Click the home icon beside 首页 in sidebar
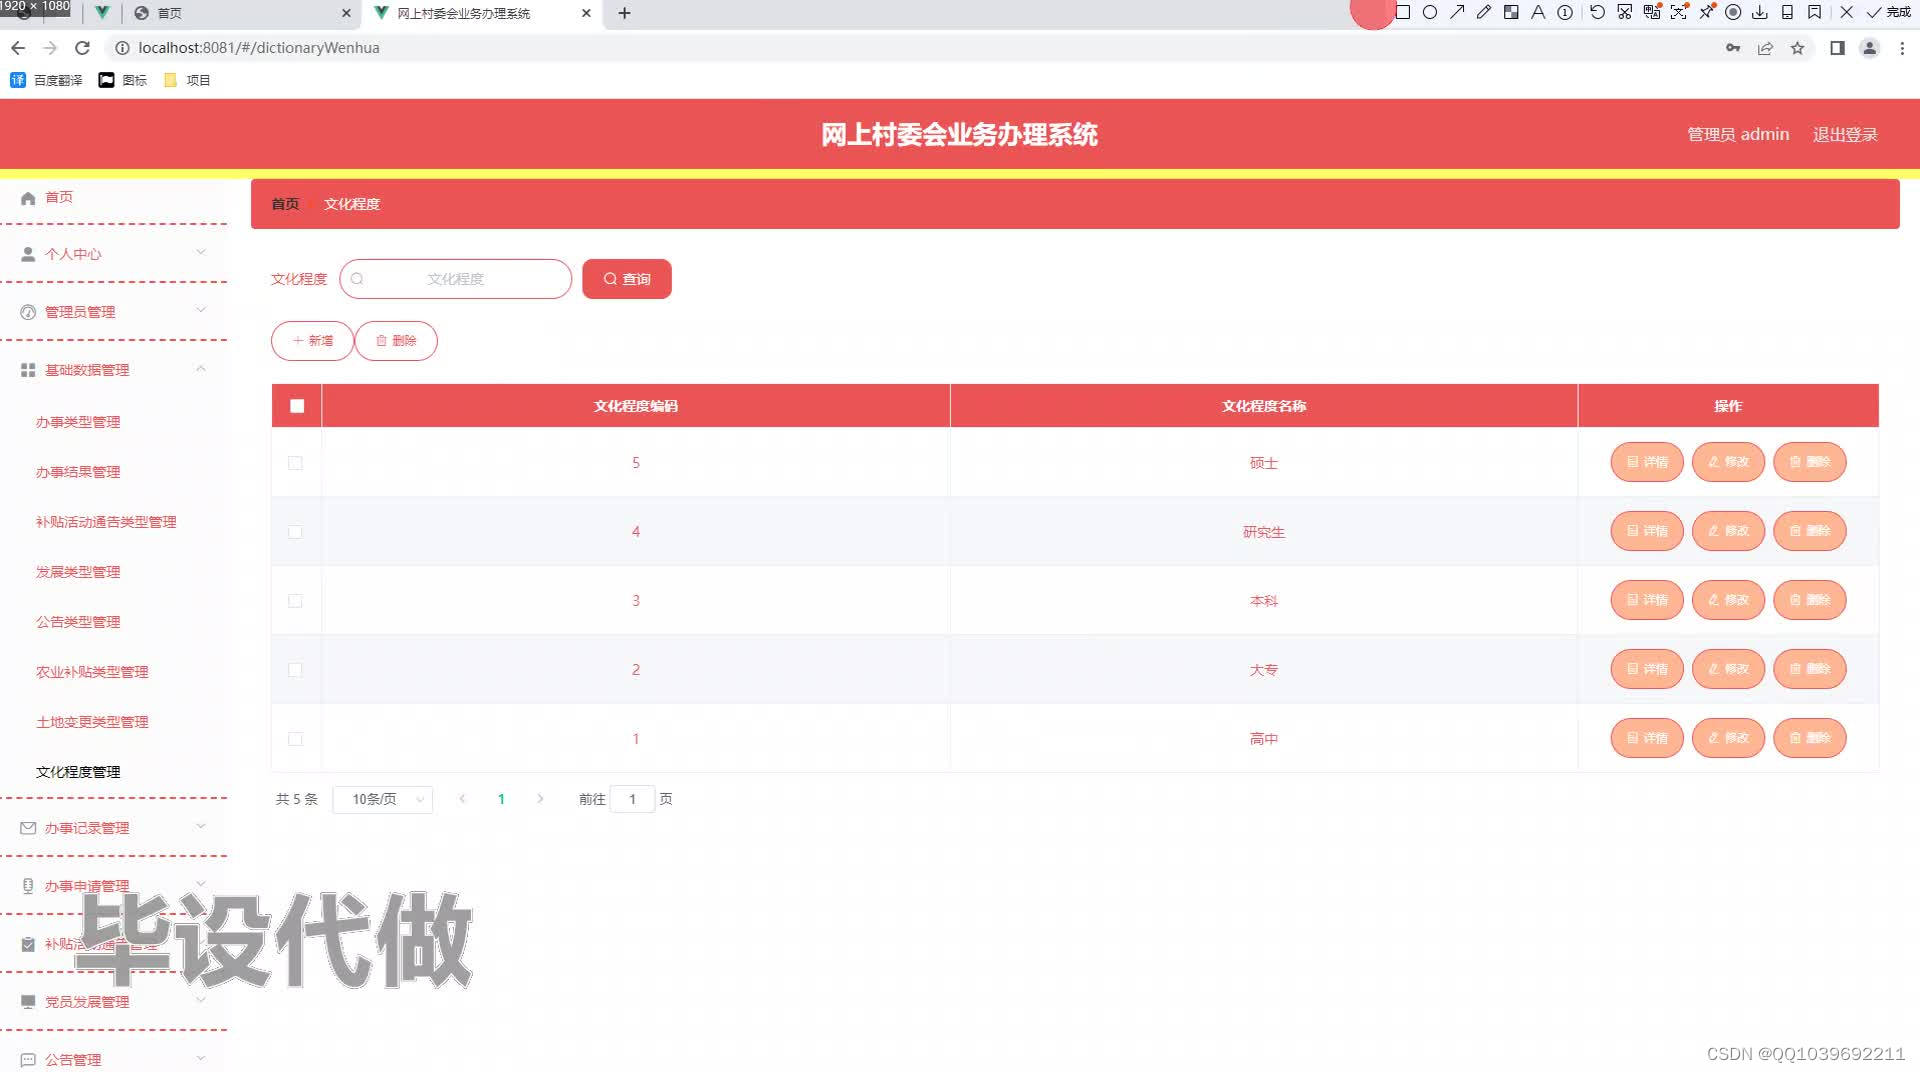Viewport: 1920px width, 1072px height. click(x=28, y=198)
